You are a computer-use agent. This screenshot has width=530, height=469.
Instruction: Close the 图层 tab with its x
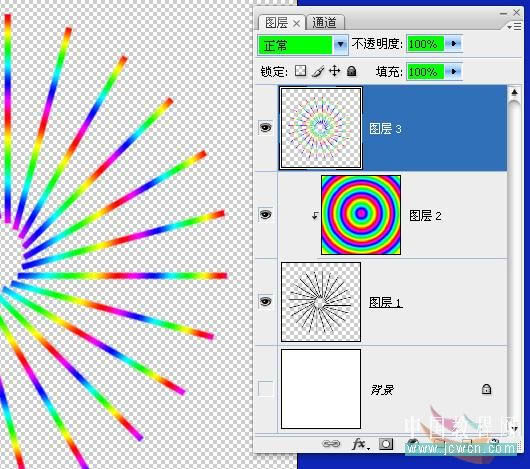click(296, 23)
